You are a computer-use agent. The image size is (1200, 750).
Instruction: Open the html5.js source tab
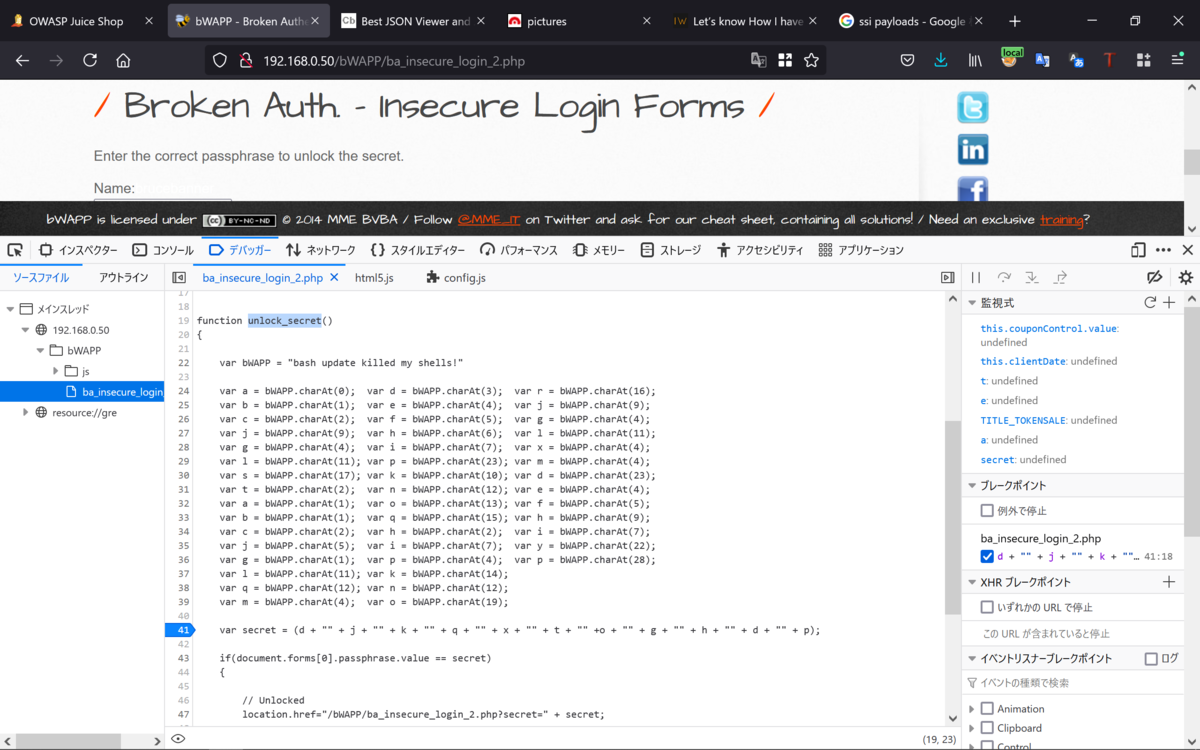[374, 278]
